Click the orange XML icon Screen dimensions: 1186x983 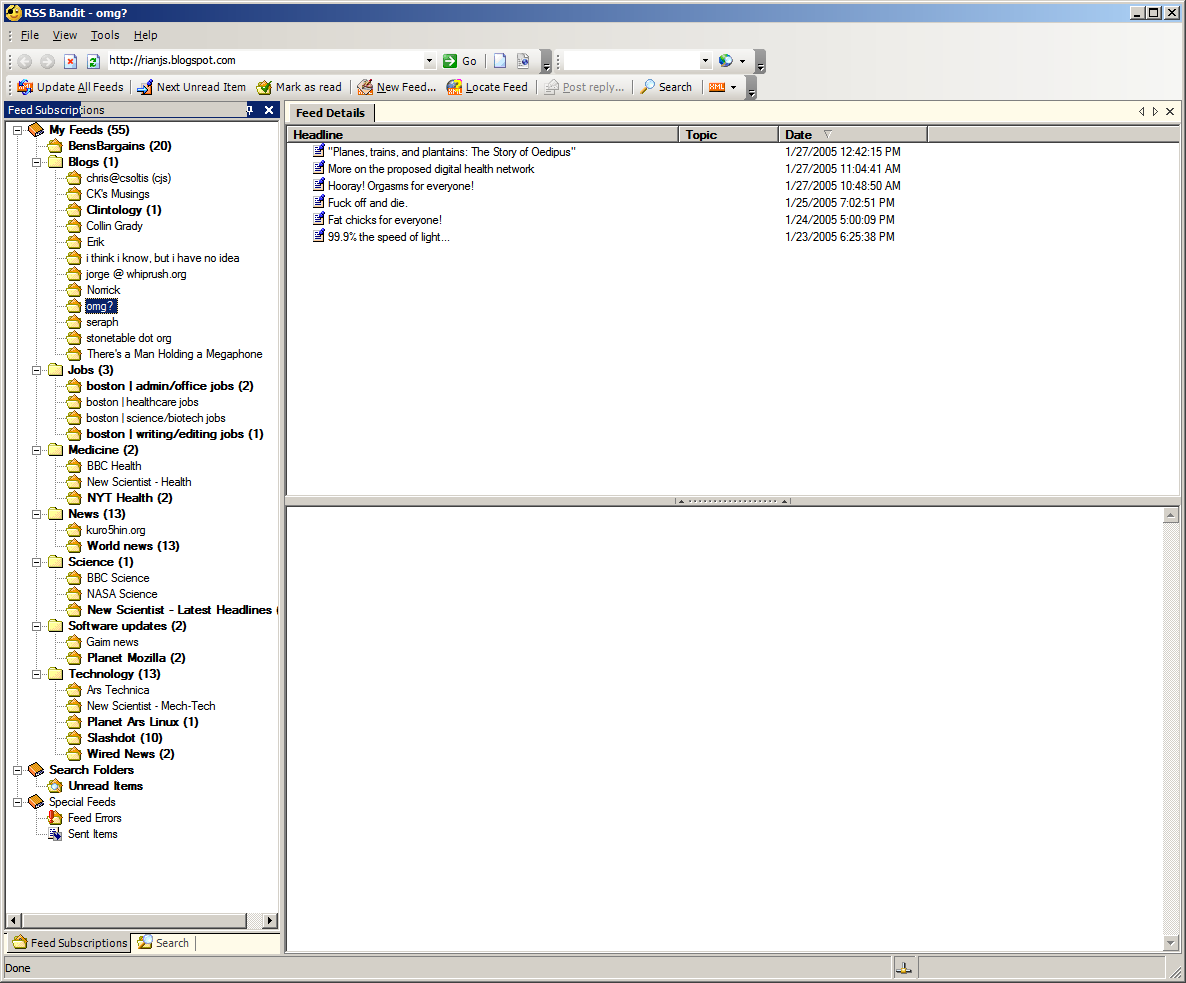[x=717, y=87]
